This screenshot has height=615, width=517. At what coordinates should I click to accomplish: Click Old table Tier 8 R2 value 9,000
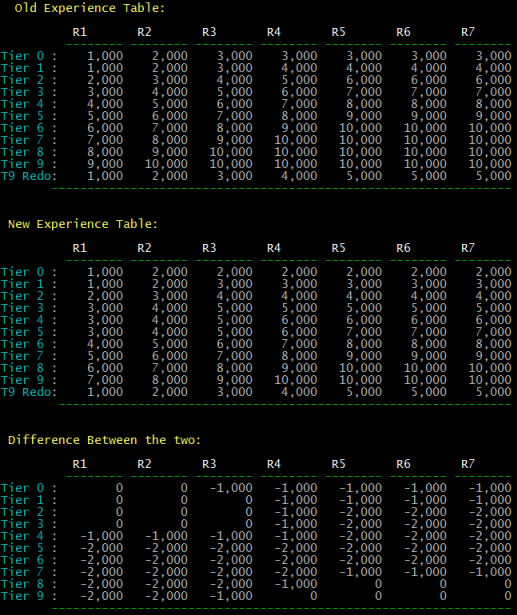pyautogui.click(x=170, y=152)
